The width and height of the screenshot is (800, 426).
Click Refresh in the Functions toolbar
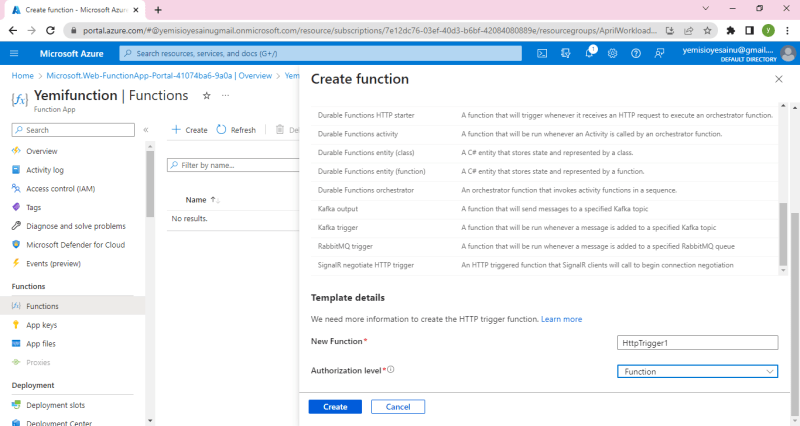coord(236,130)
